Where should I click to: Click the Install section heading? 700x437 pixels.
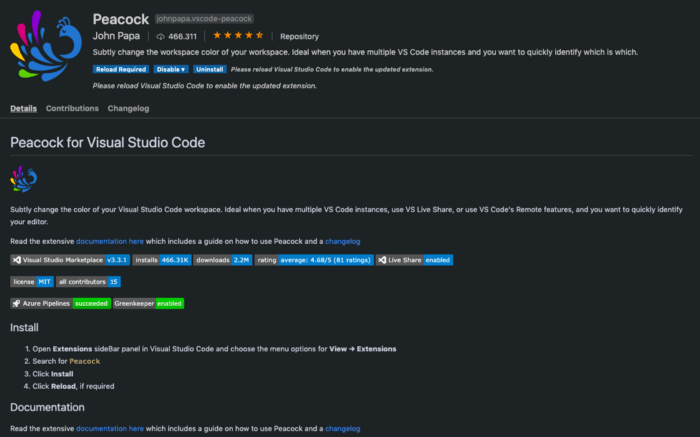(x=24, y=328)
